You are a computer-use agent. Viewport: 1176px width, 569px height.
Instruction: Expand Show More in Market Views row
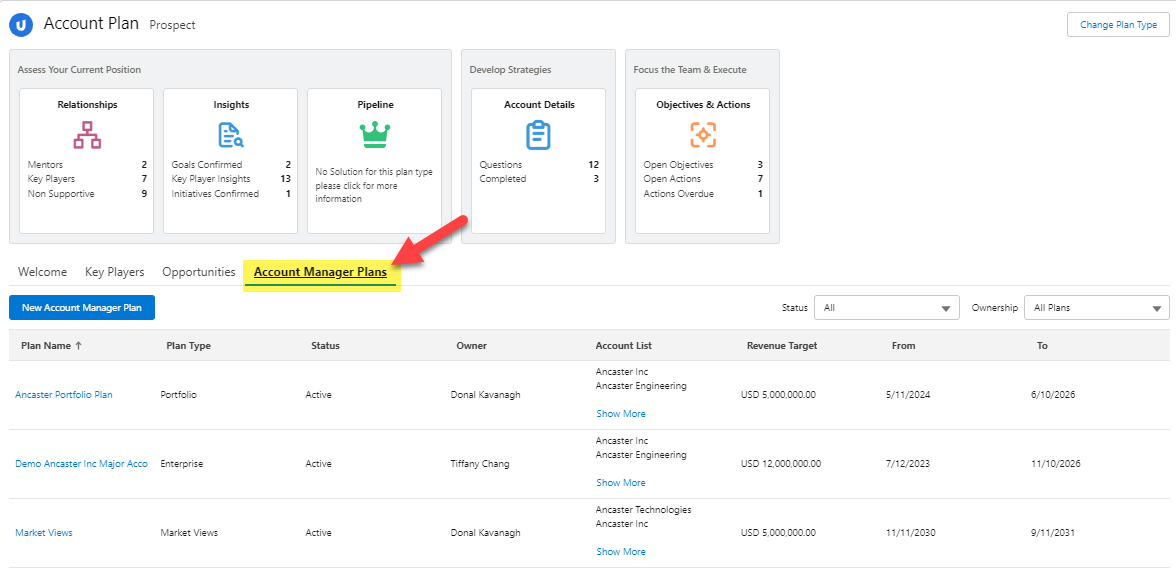click(621, 552)
